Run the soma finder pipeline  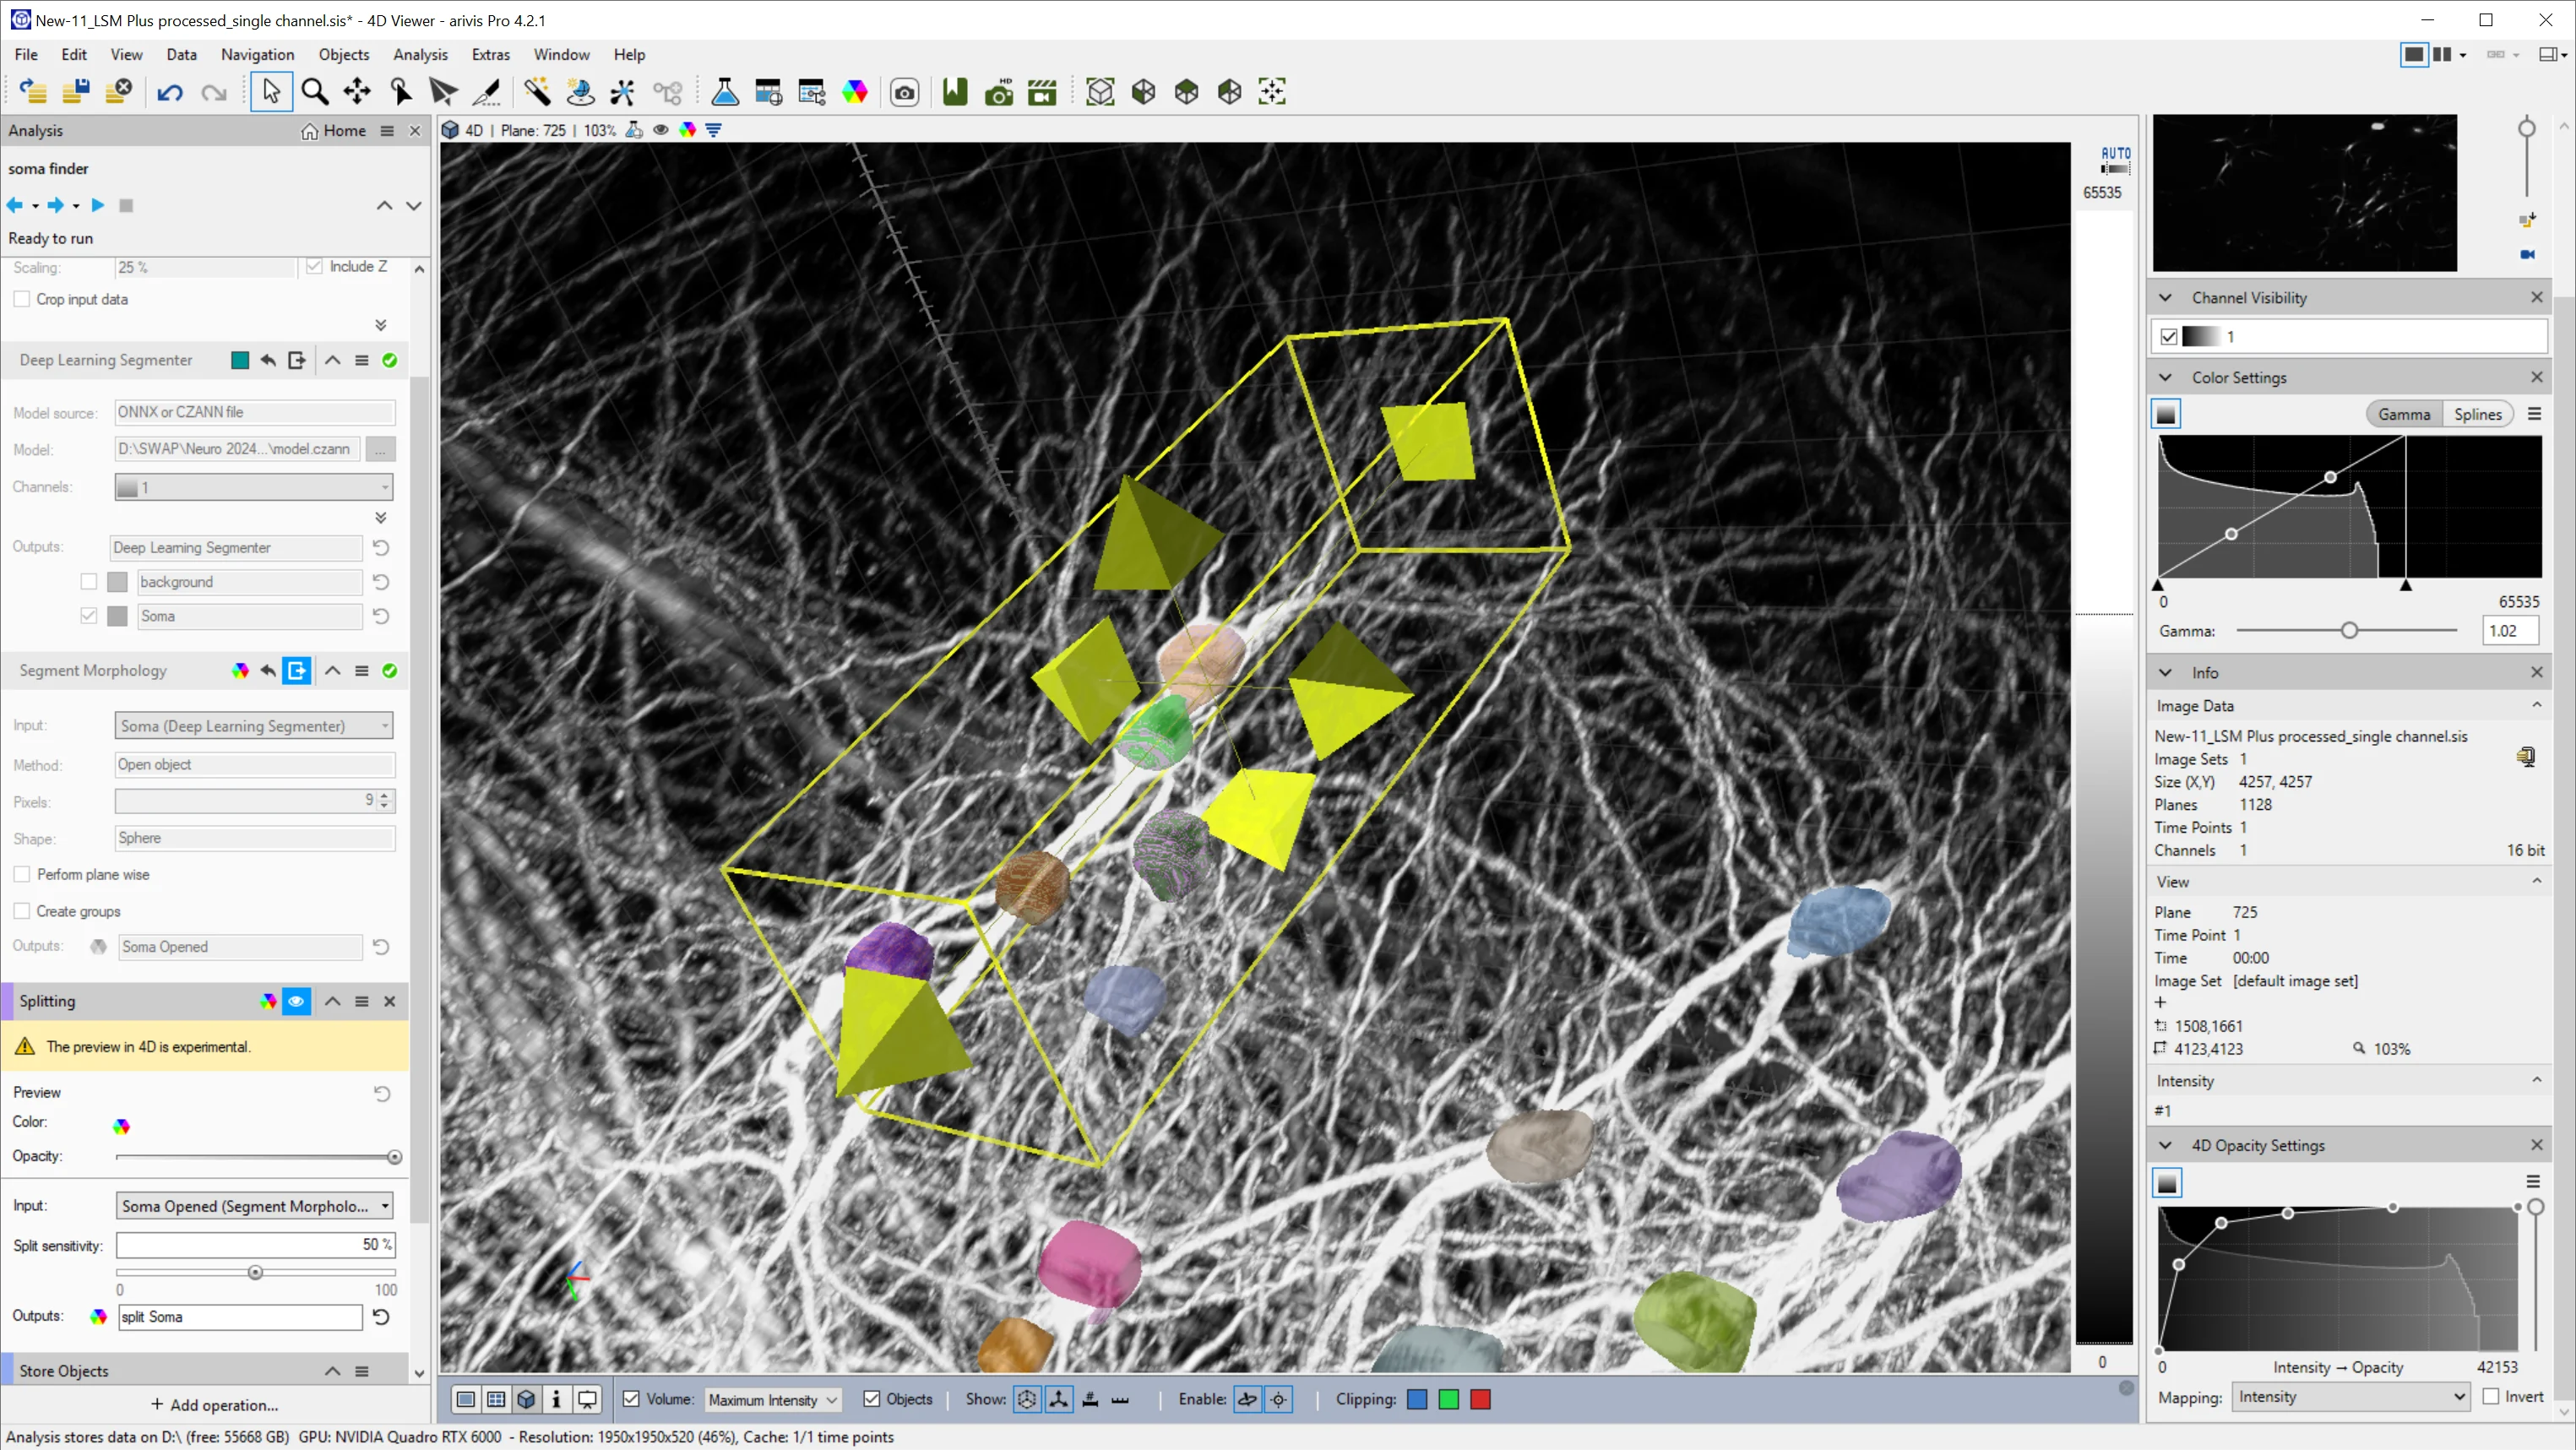click(97, 205)
